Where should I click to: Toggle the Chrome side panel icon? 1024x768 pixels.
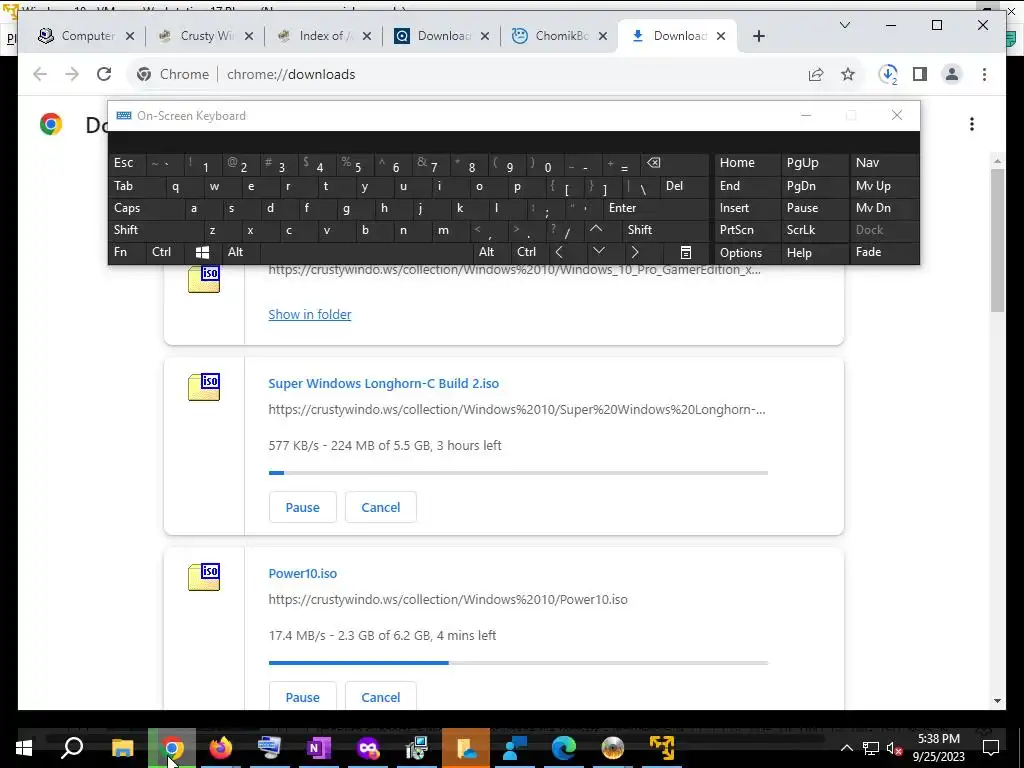pos(920,74)
